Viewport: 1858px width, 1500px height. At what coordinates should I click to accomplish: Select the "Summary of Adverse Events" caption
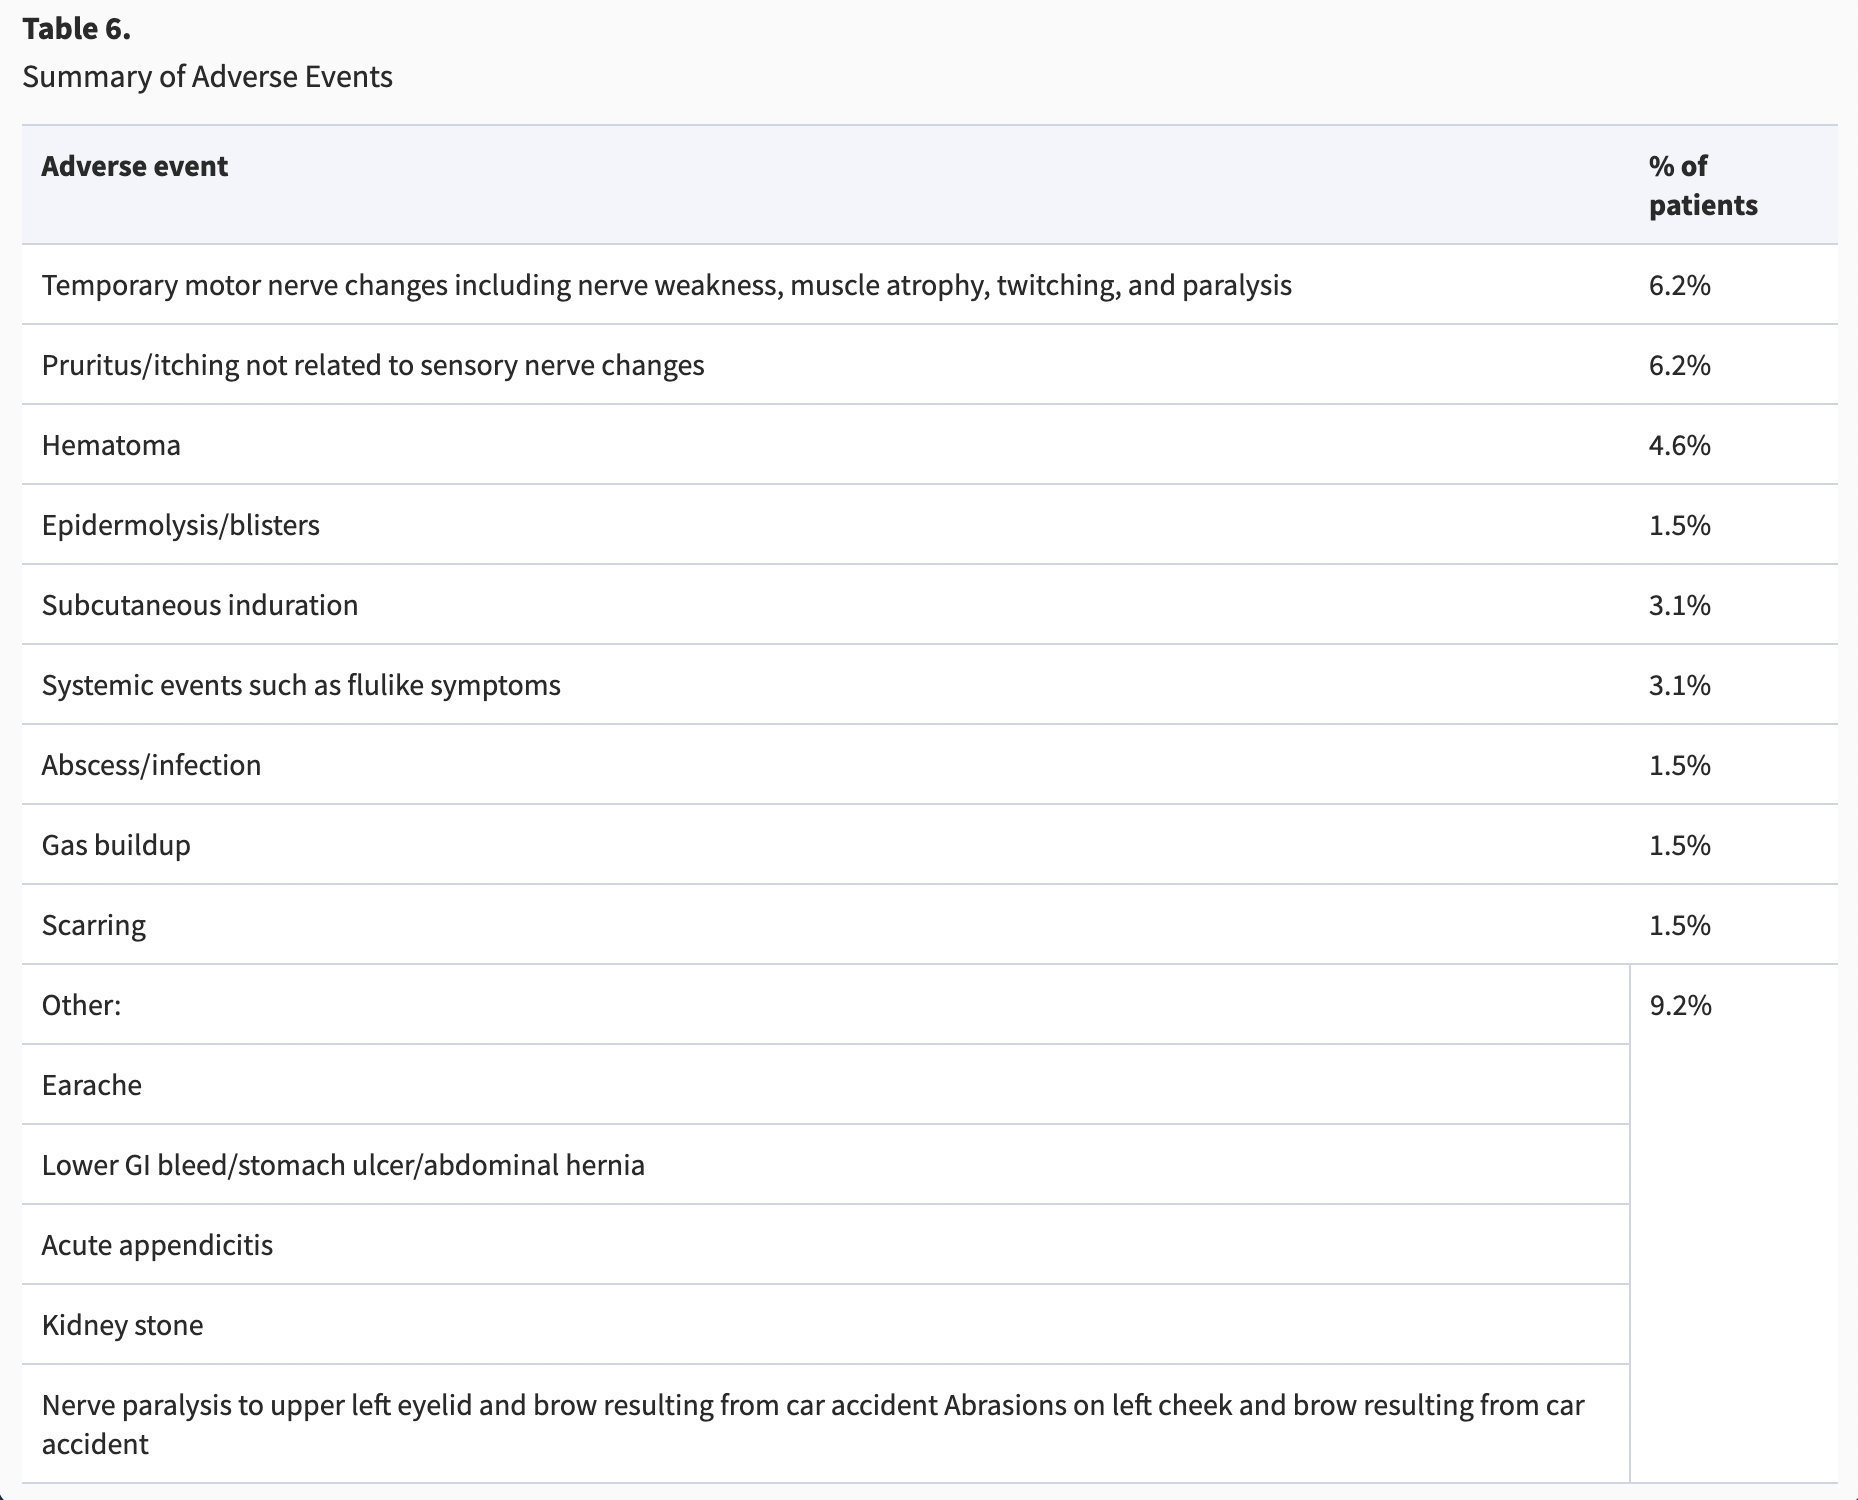pos(207,77)
